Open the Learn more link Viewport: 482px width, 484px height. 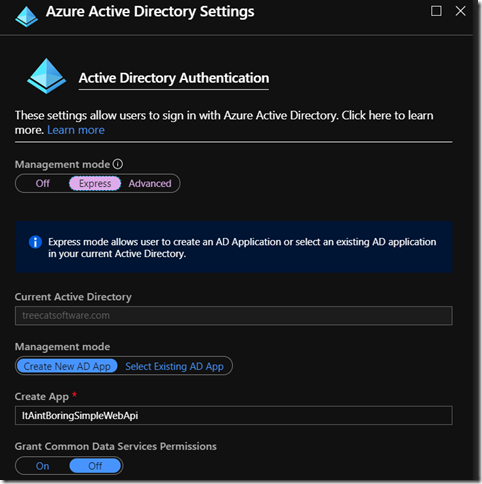pyautogui.click(x=76, y=130)
